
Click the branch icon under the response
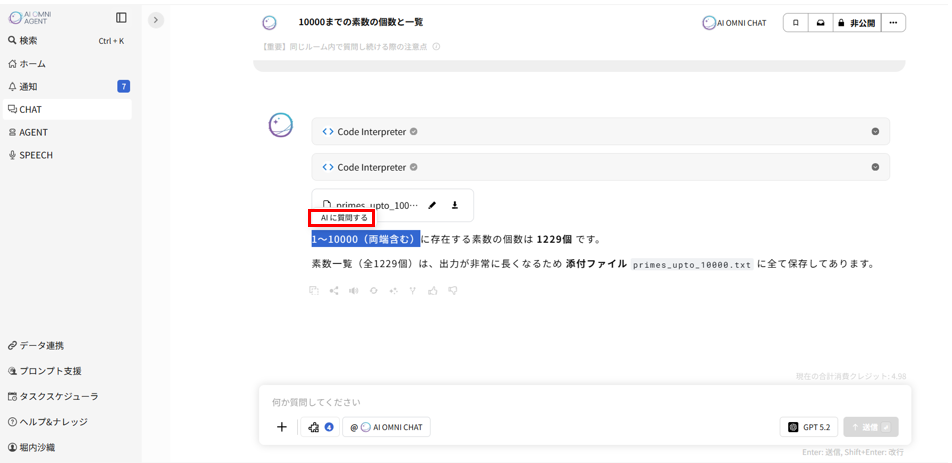413,291
